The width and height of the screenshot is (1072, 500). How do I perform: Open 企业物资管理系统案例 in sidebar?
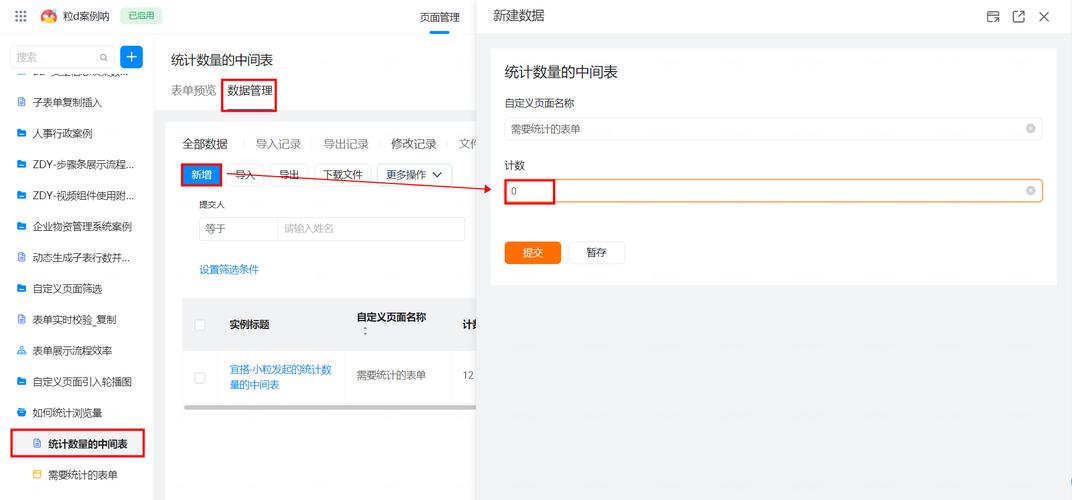[82, 226]
